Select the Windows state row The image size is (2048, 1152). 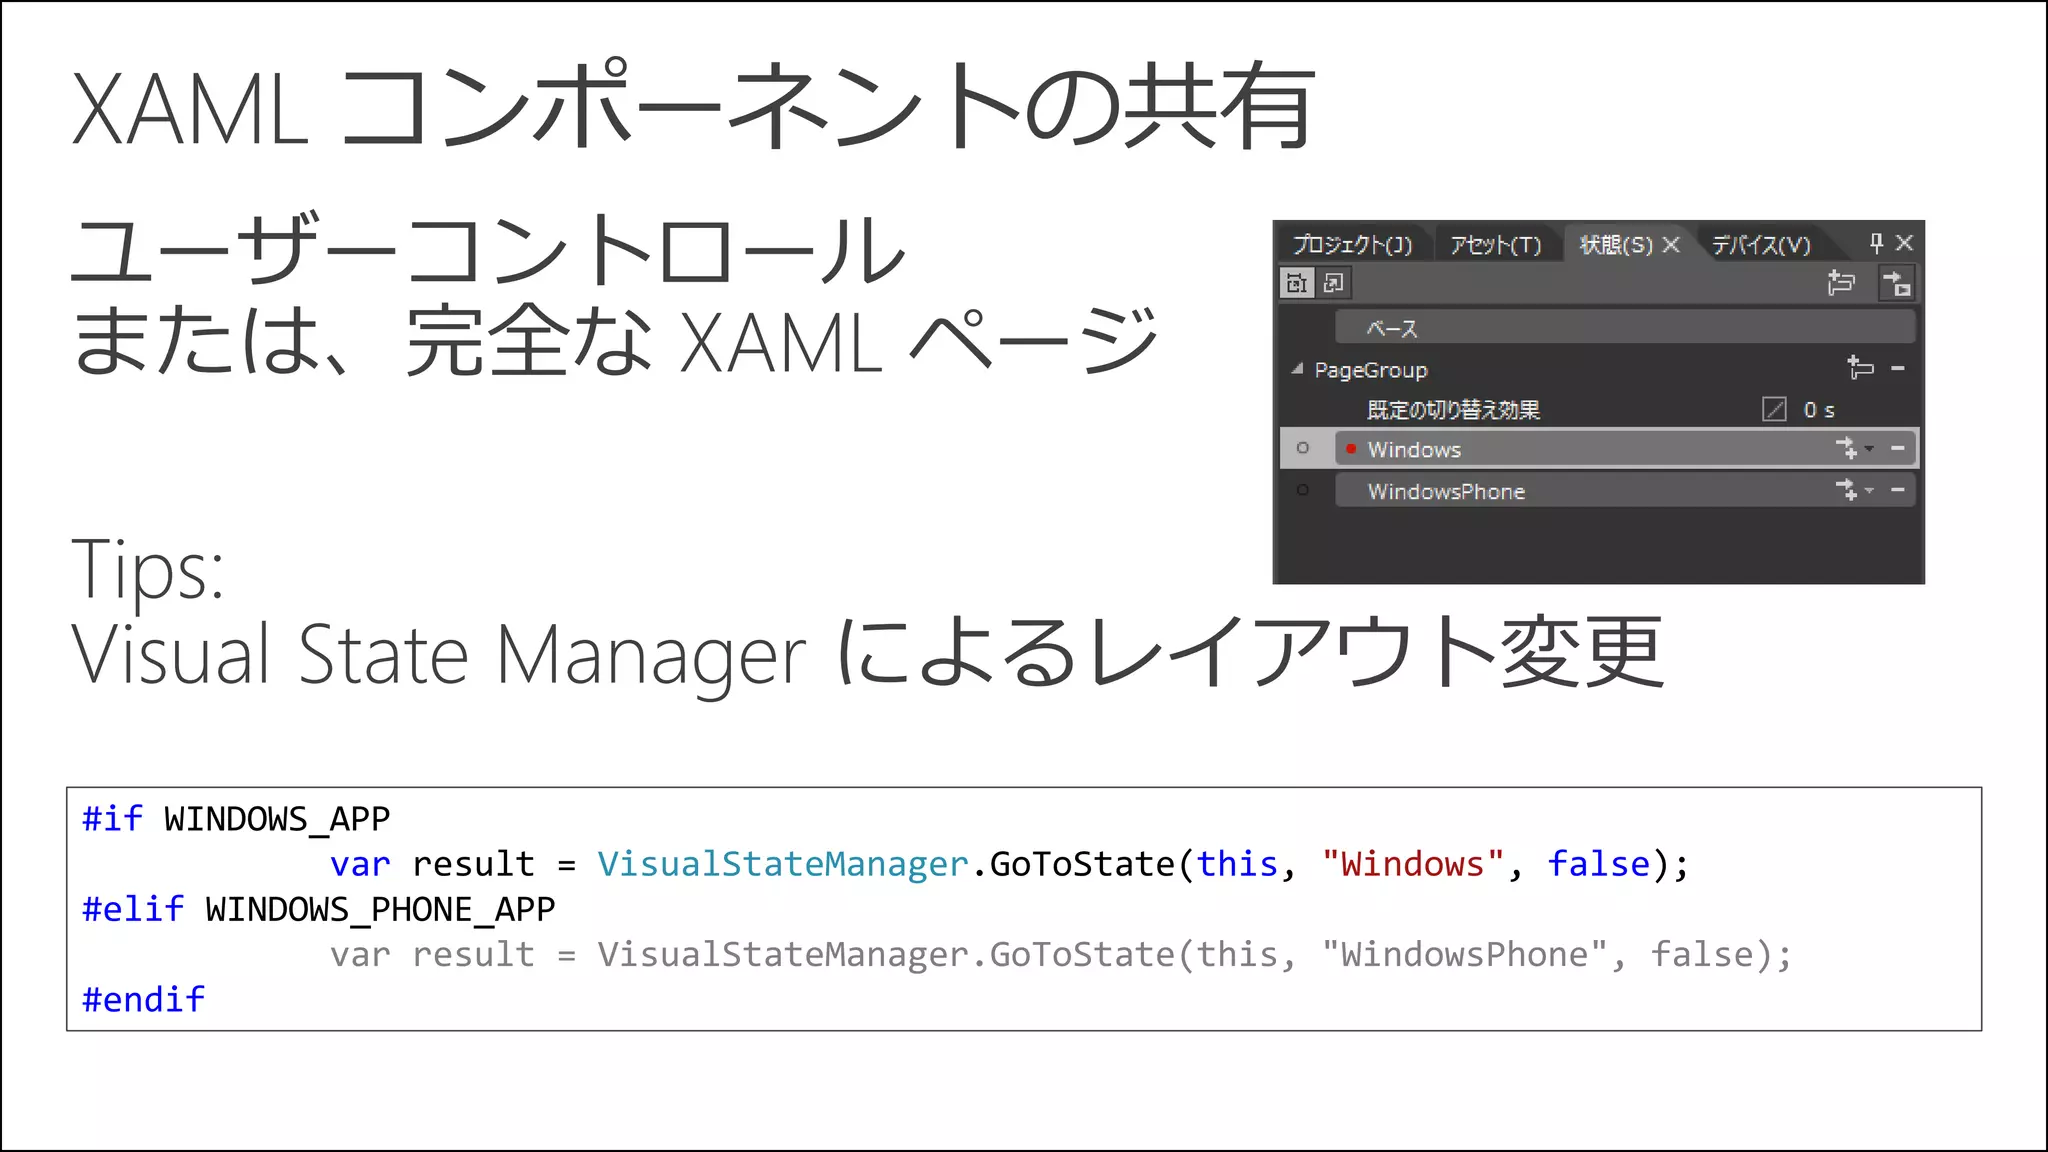coord(1625,449)
